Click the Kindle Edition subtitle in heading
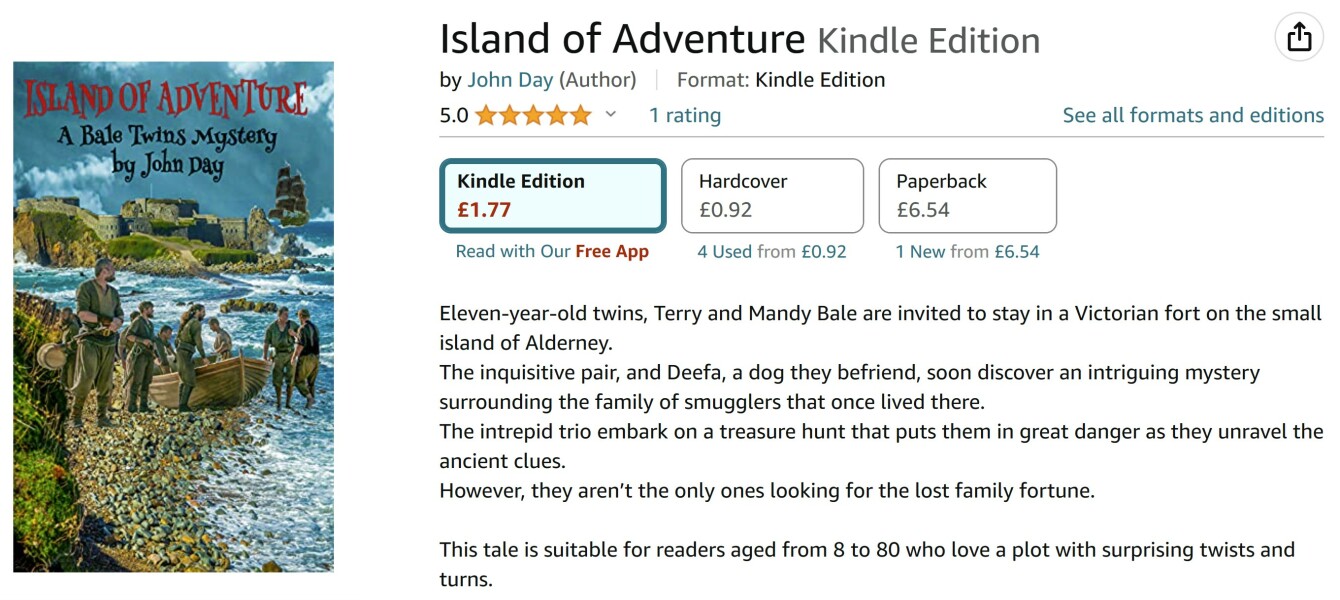1340x600 pixels. point(928,41)
